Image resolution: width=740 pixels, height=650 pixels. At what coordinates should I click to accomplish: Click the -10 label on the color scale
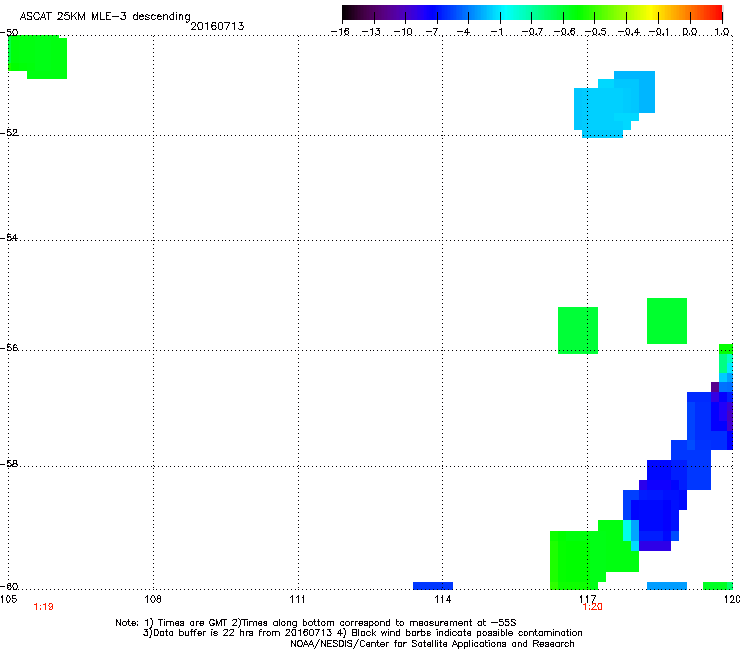pyautogui.click(x=403, y=32)
